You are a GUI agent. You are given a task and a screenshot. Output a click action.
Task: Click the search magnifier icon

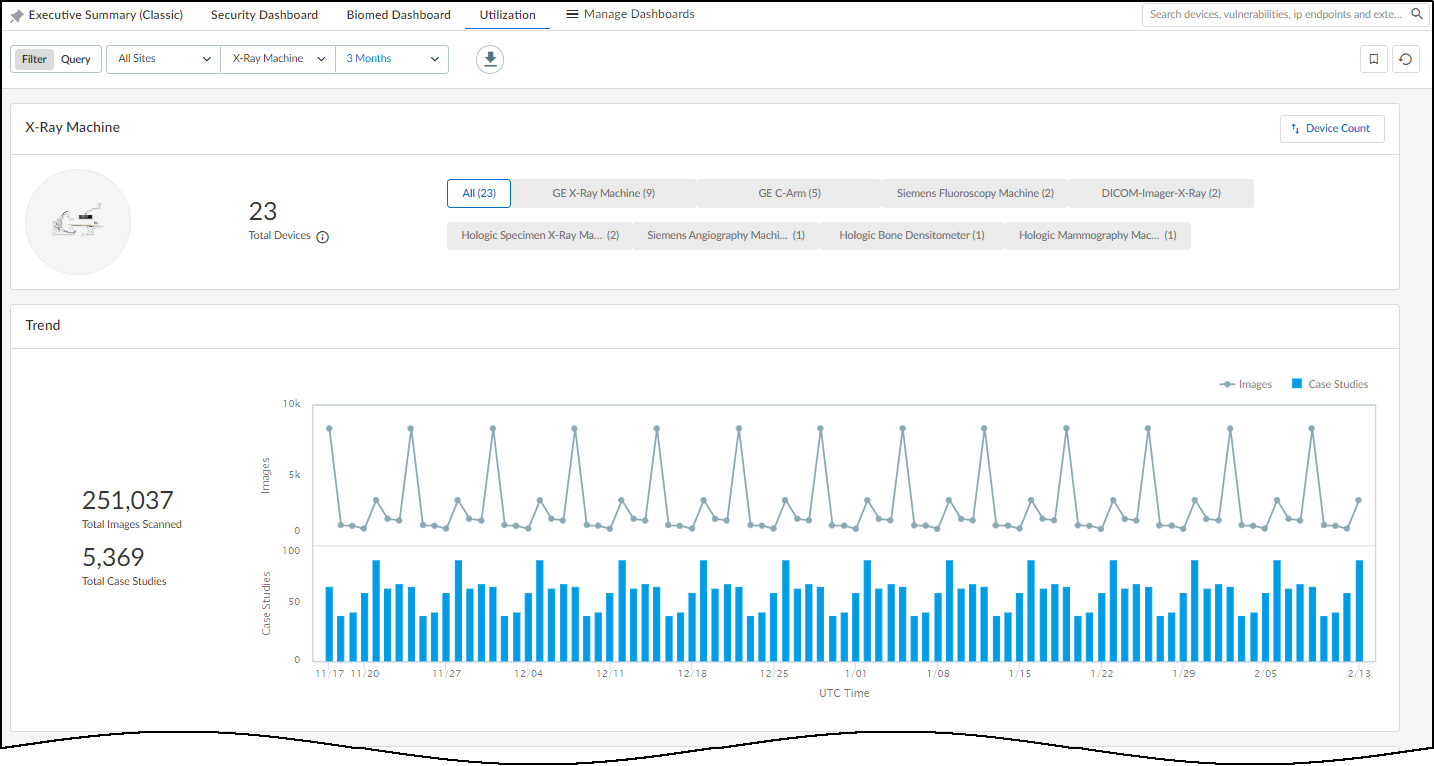pos(1417,15)
